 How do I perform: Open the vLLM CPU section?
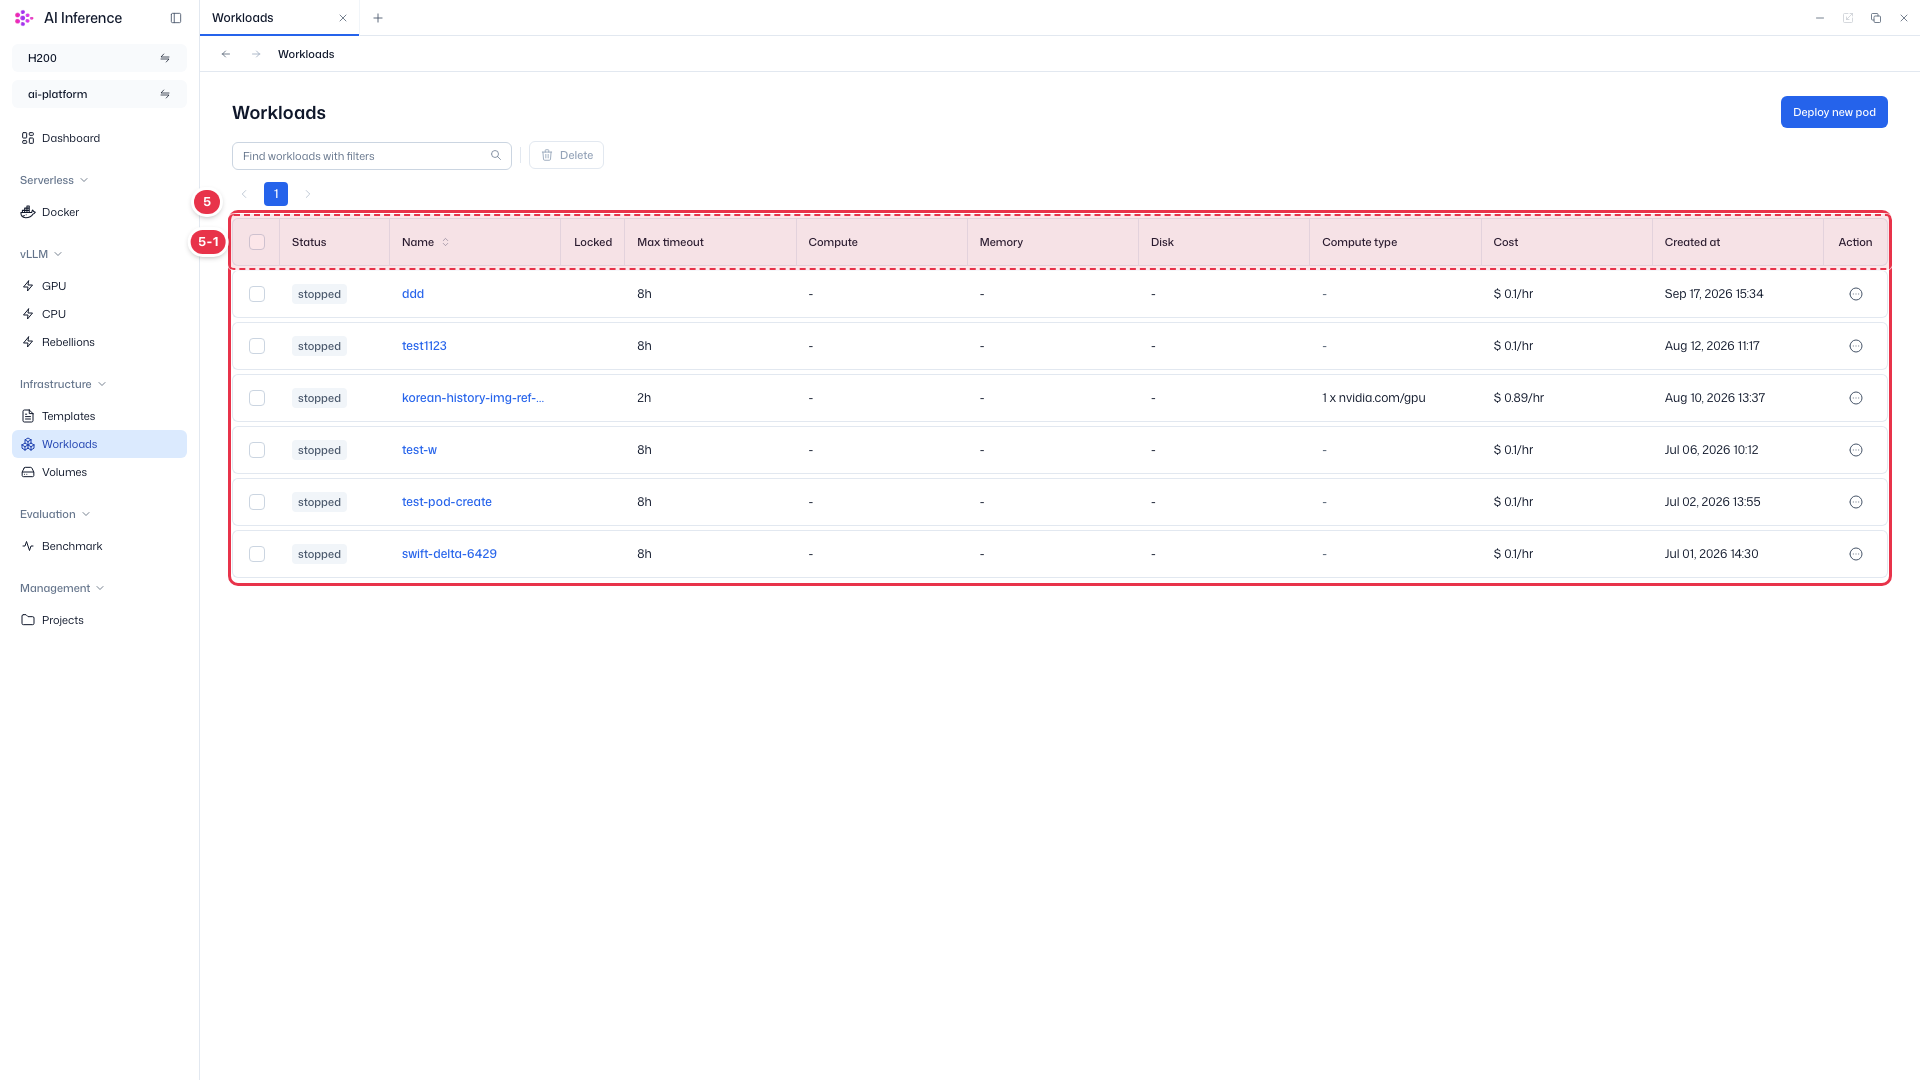coord(99,314)
